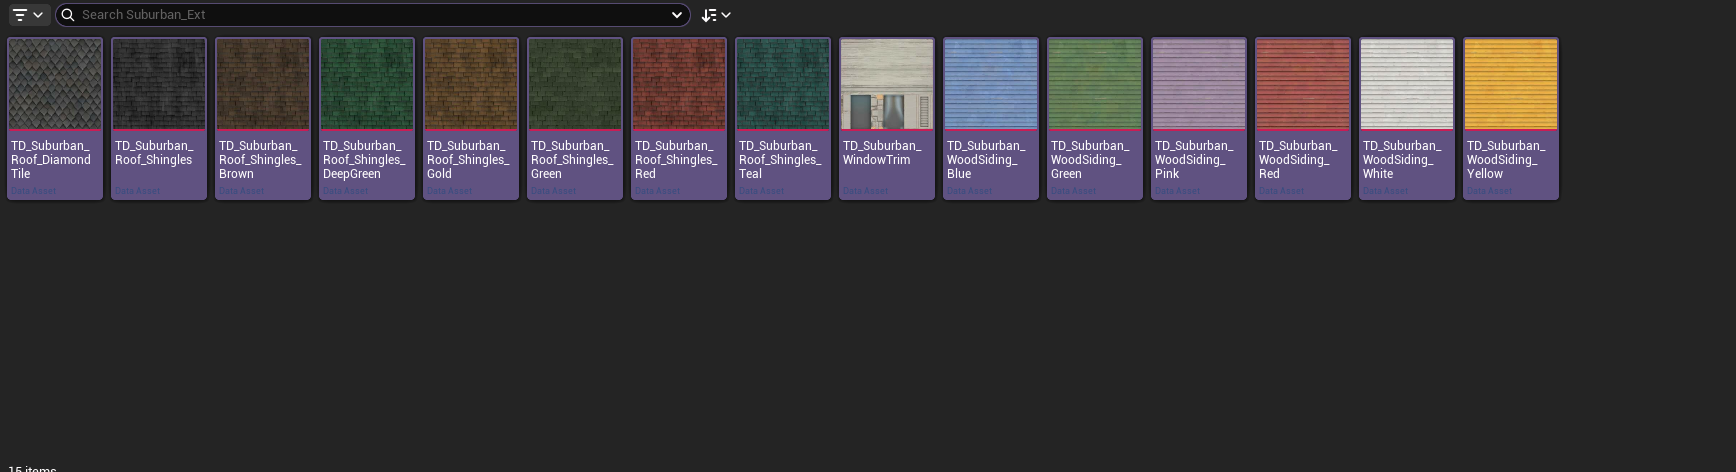Click the search magnifier icon
1736x472 pixels.
pyautogui.click(x=68, y=15)
